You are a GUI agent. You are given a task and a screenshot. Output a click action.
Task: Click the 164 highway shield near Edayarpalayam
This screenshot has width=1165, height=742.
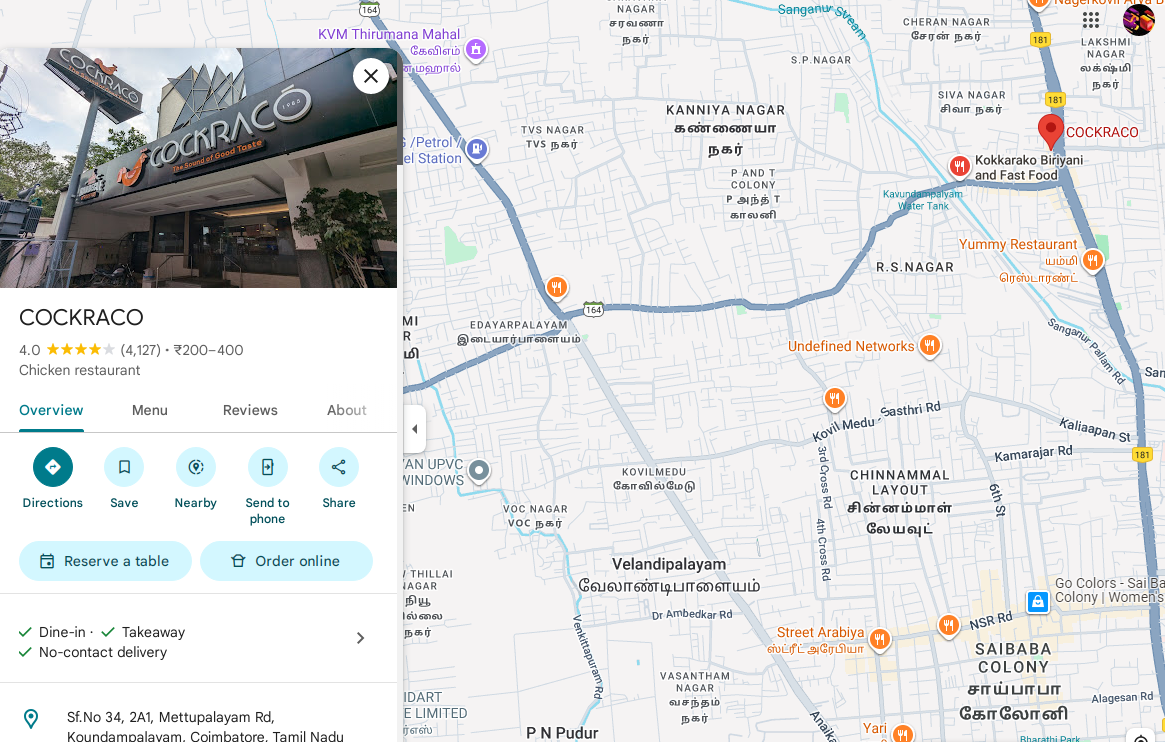(593, 310)
